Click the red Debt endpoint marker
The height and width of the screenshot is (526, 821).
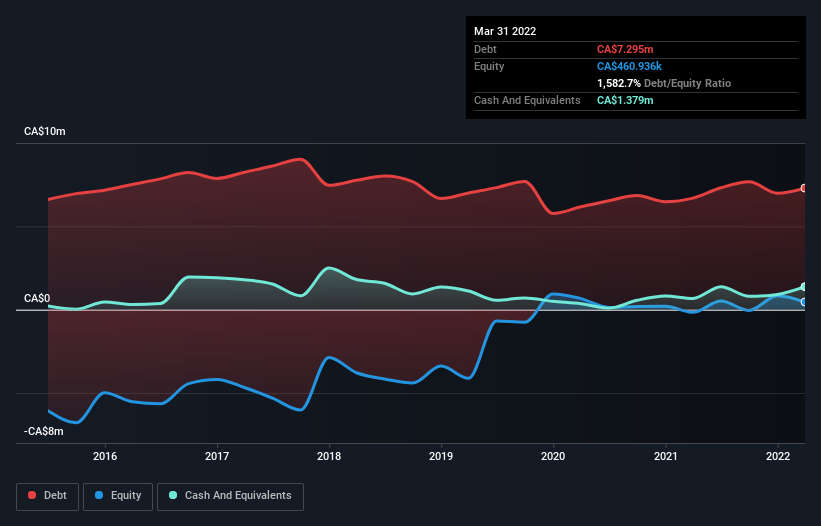(x=804, y=188)
